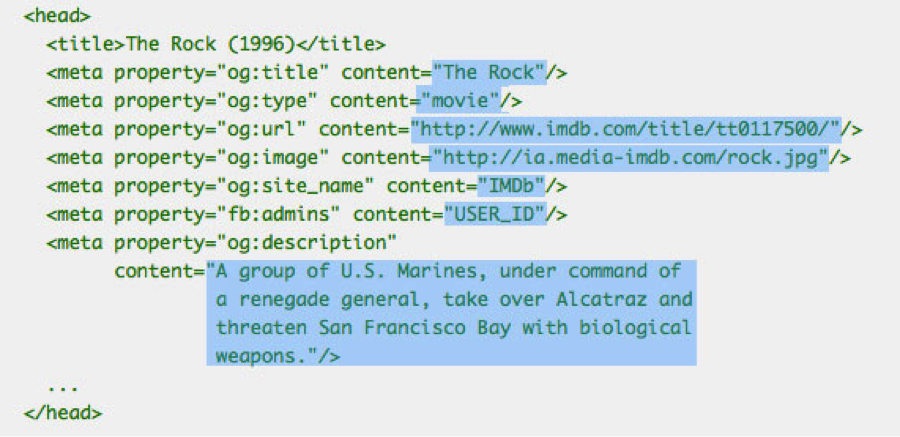Click description ending "weapons."
This screenshot has width=900, height=437.
click(267, 356)
